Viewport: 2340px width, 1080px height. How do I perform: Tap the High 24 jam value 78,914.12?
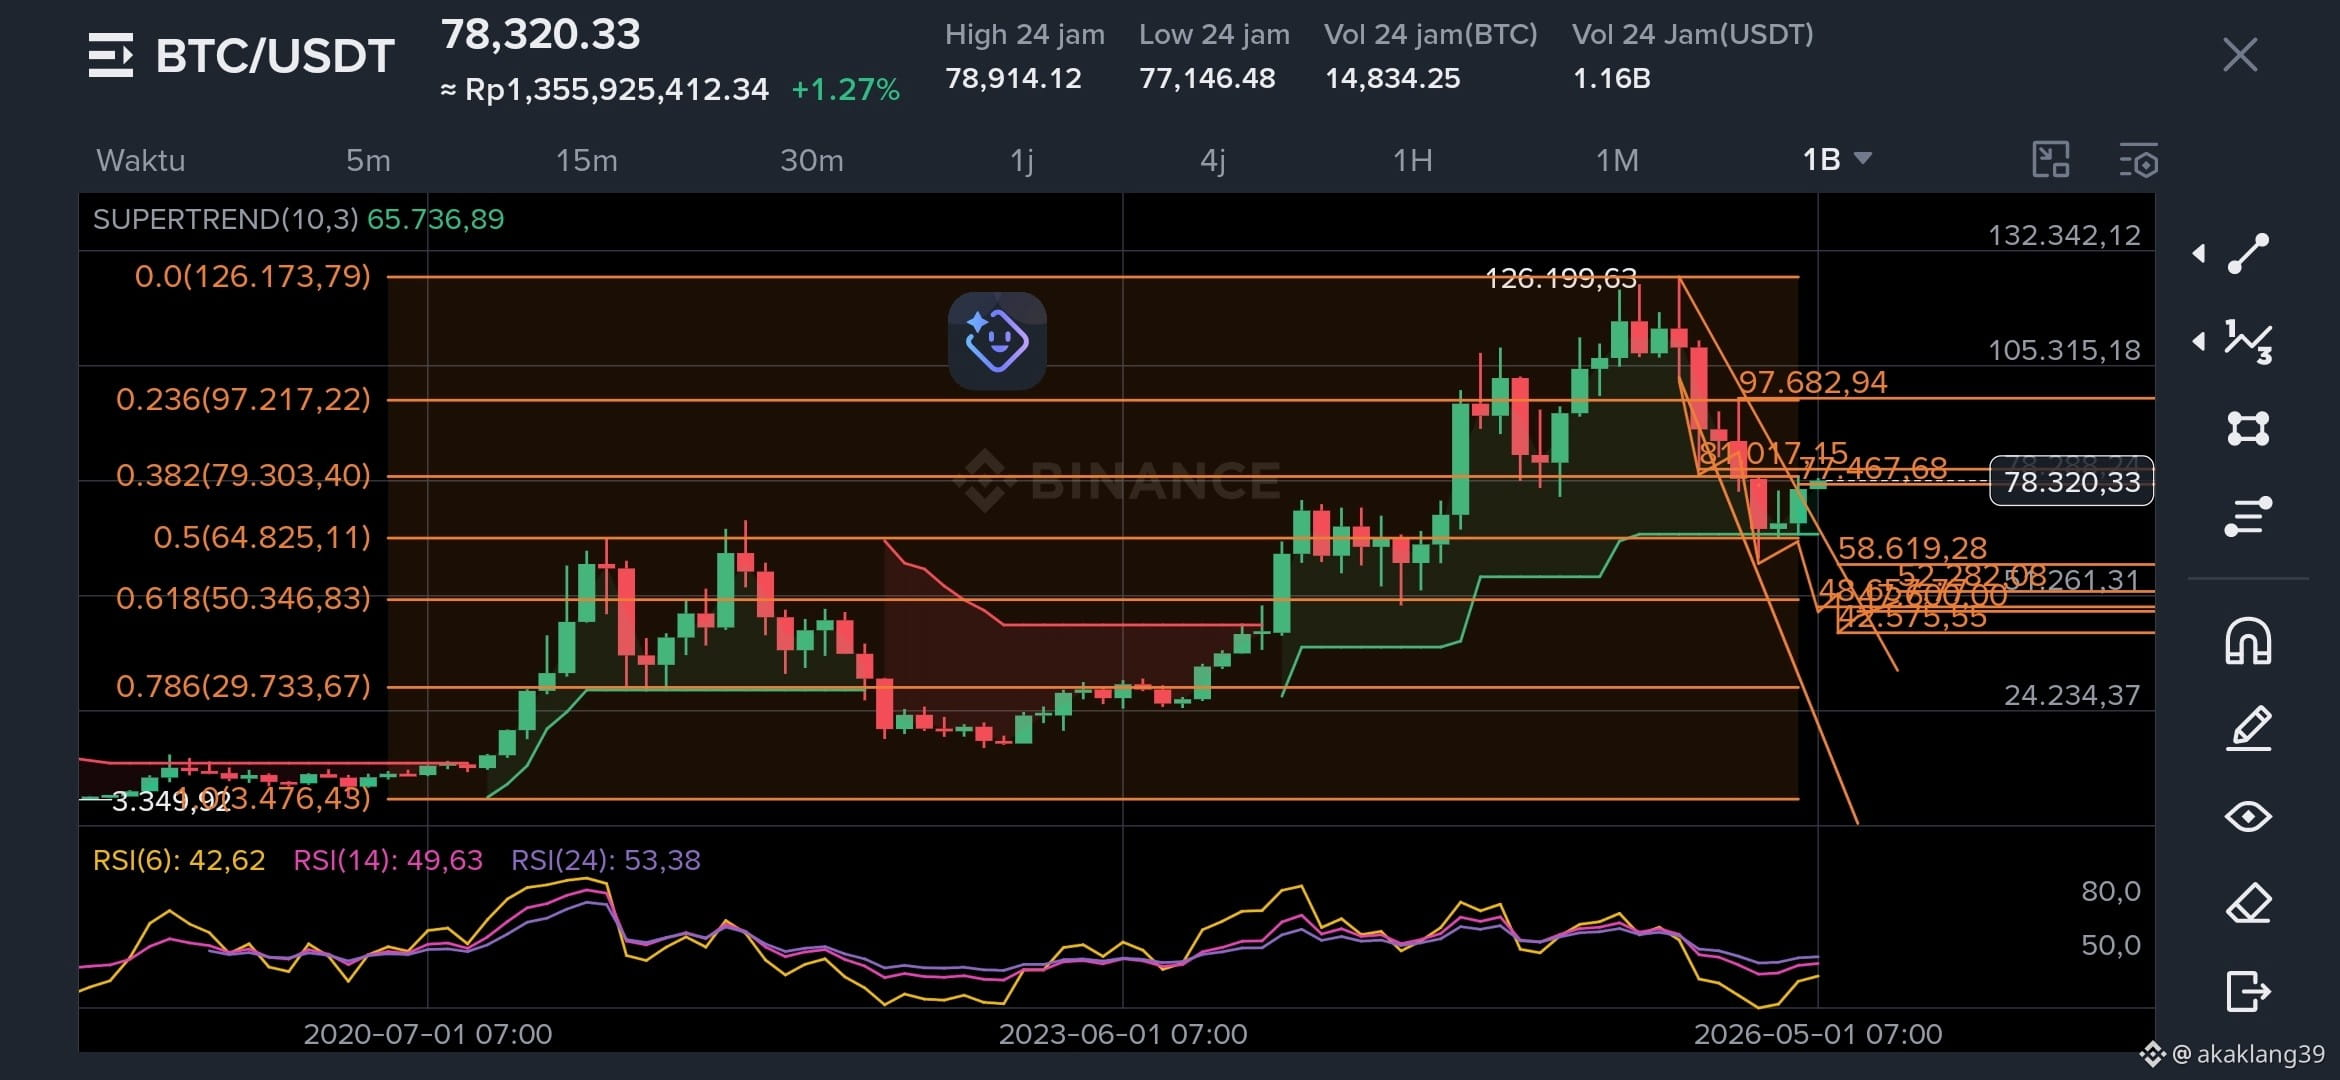click(x=1013, y=78)
